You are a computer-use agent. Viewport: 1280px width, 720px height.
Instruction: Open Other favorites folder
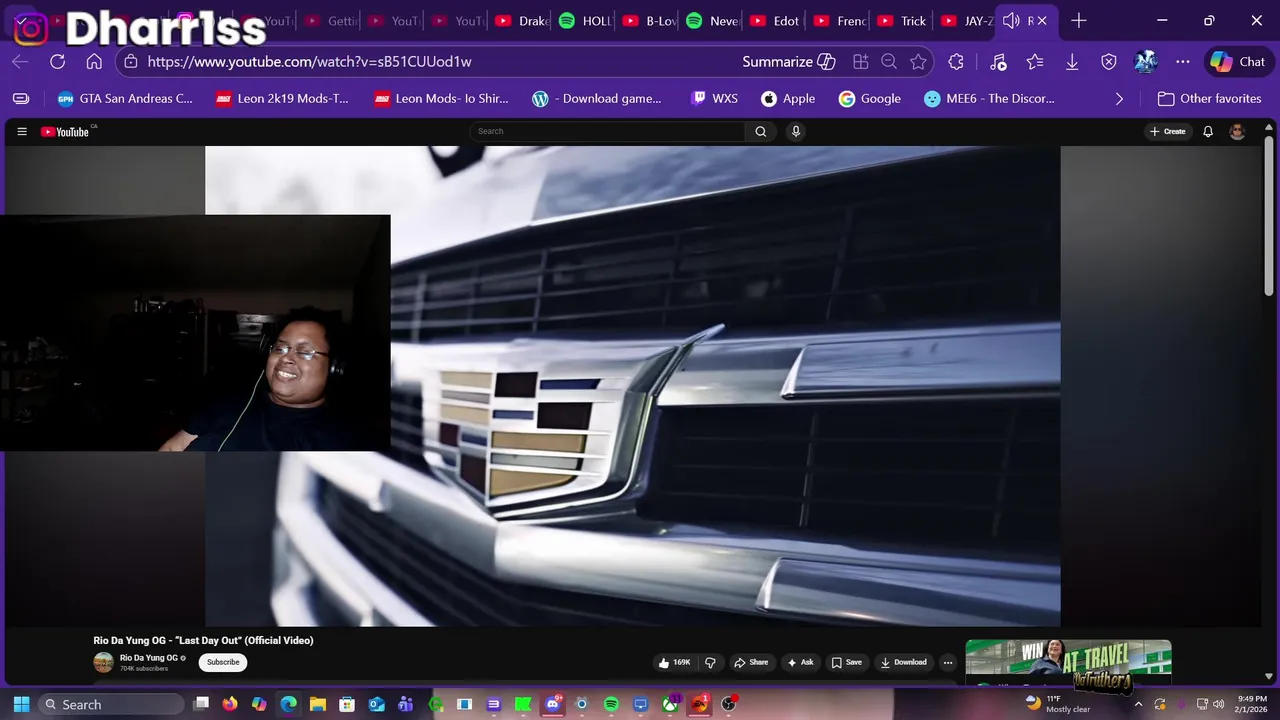(1209, 99)
